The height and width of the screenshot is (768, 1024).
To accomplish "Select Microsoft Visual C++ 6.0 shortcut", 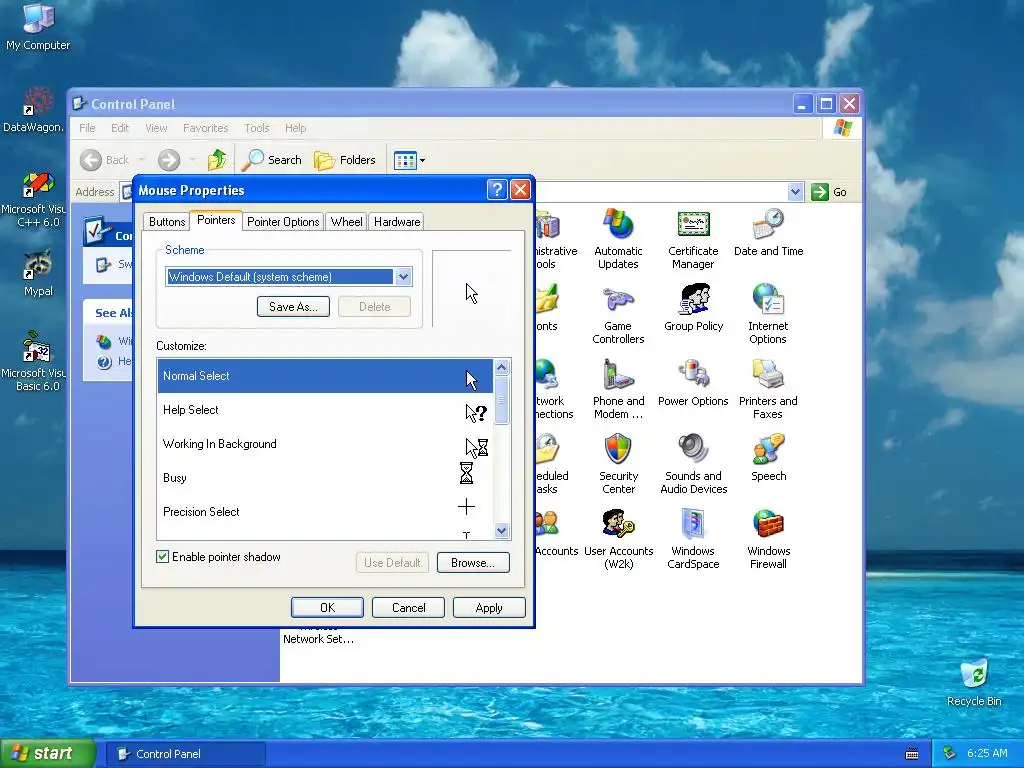I will tap(34, 199).
